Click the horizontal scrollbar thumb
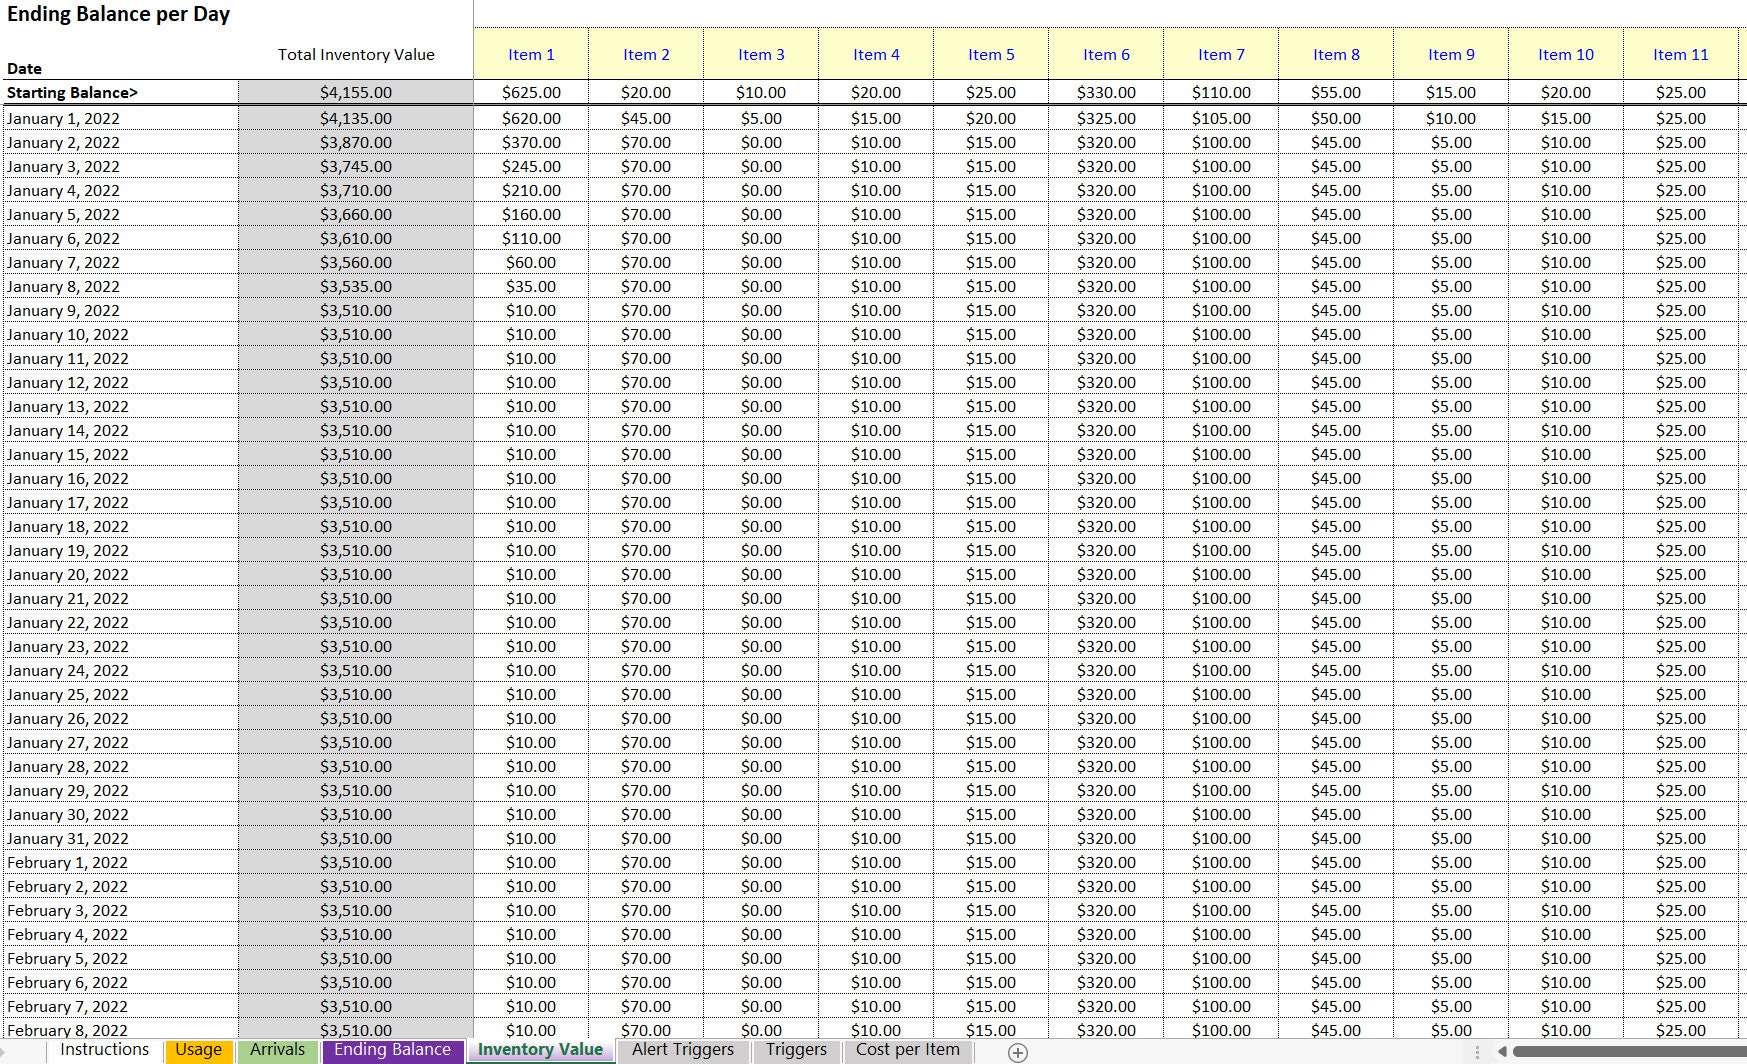Image resolution: width=1747 pixels, height=1064 pixels. (1628, 1052)
